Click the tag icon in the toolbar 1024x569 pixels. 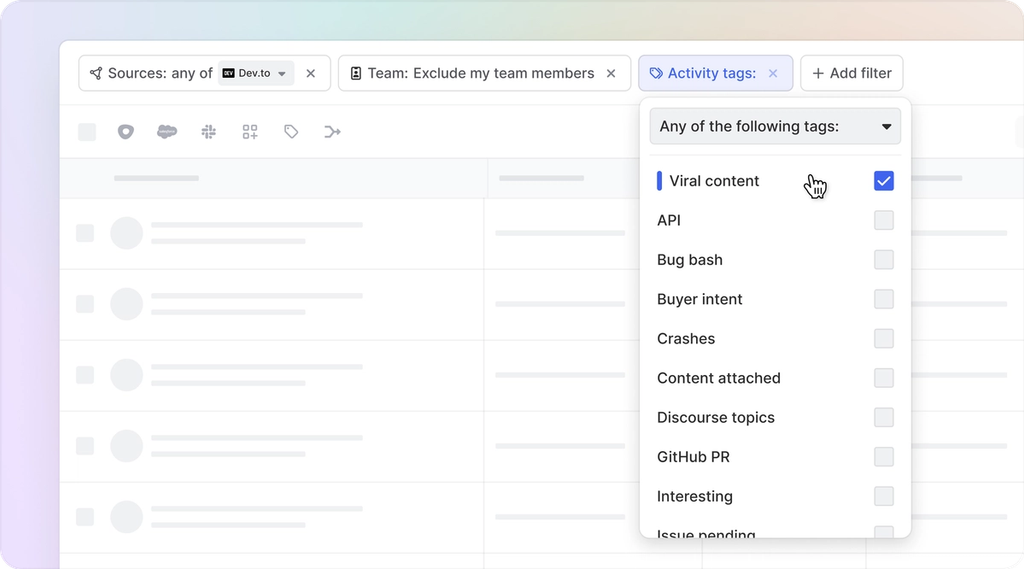291,132
